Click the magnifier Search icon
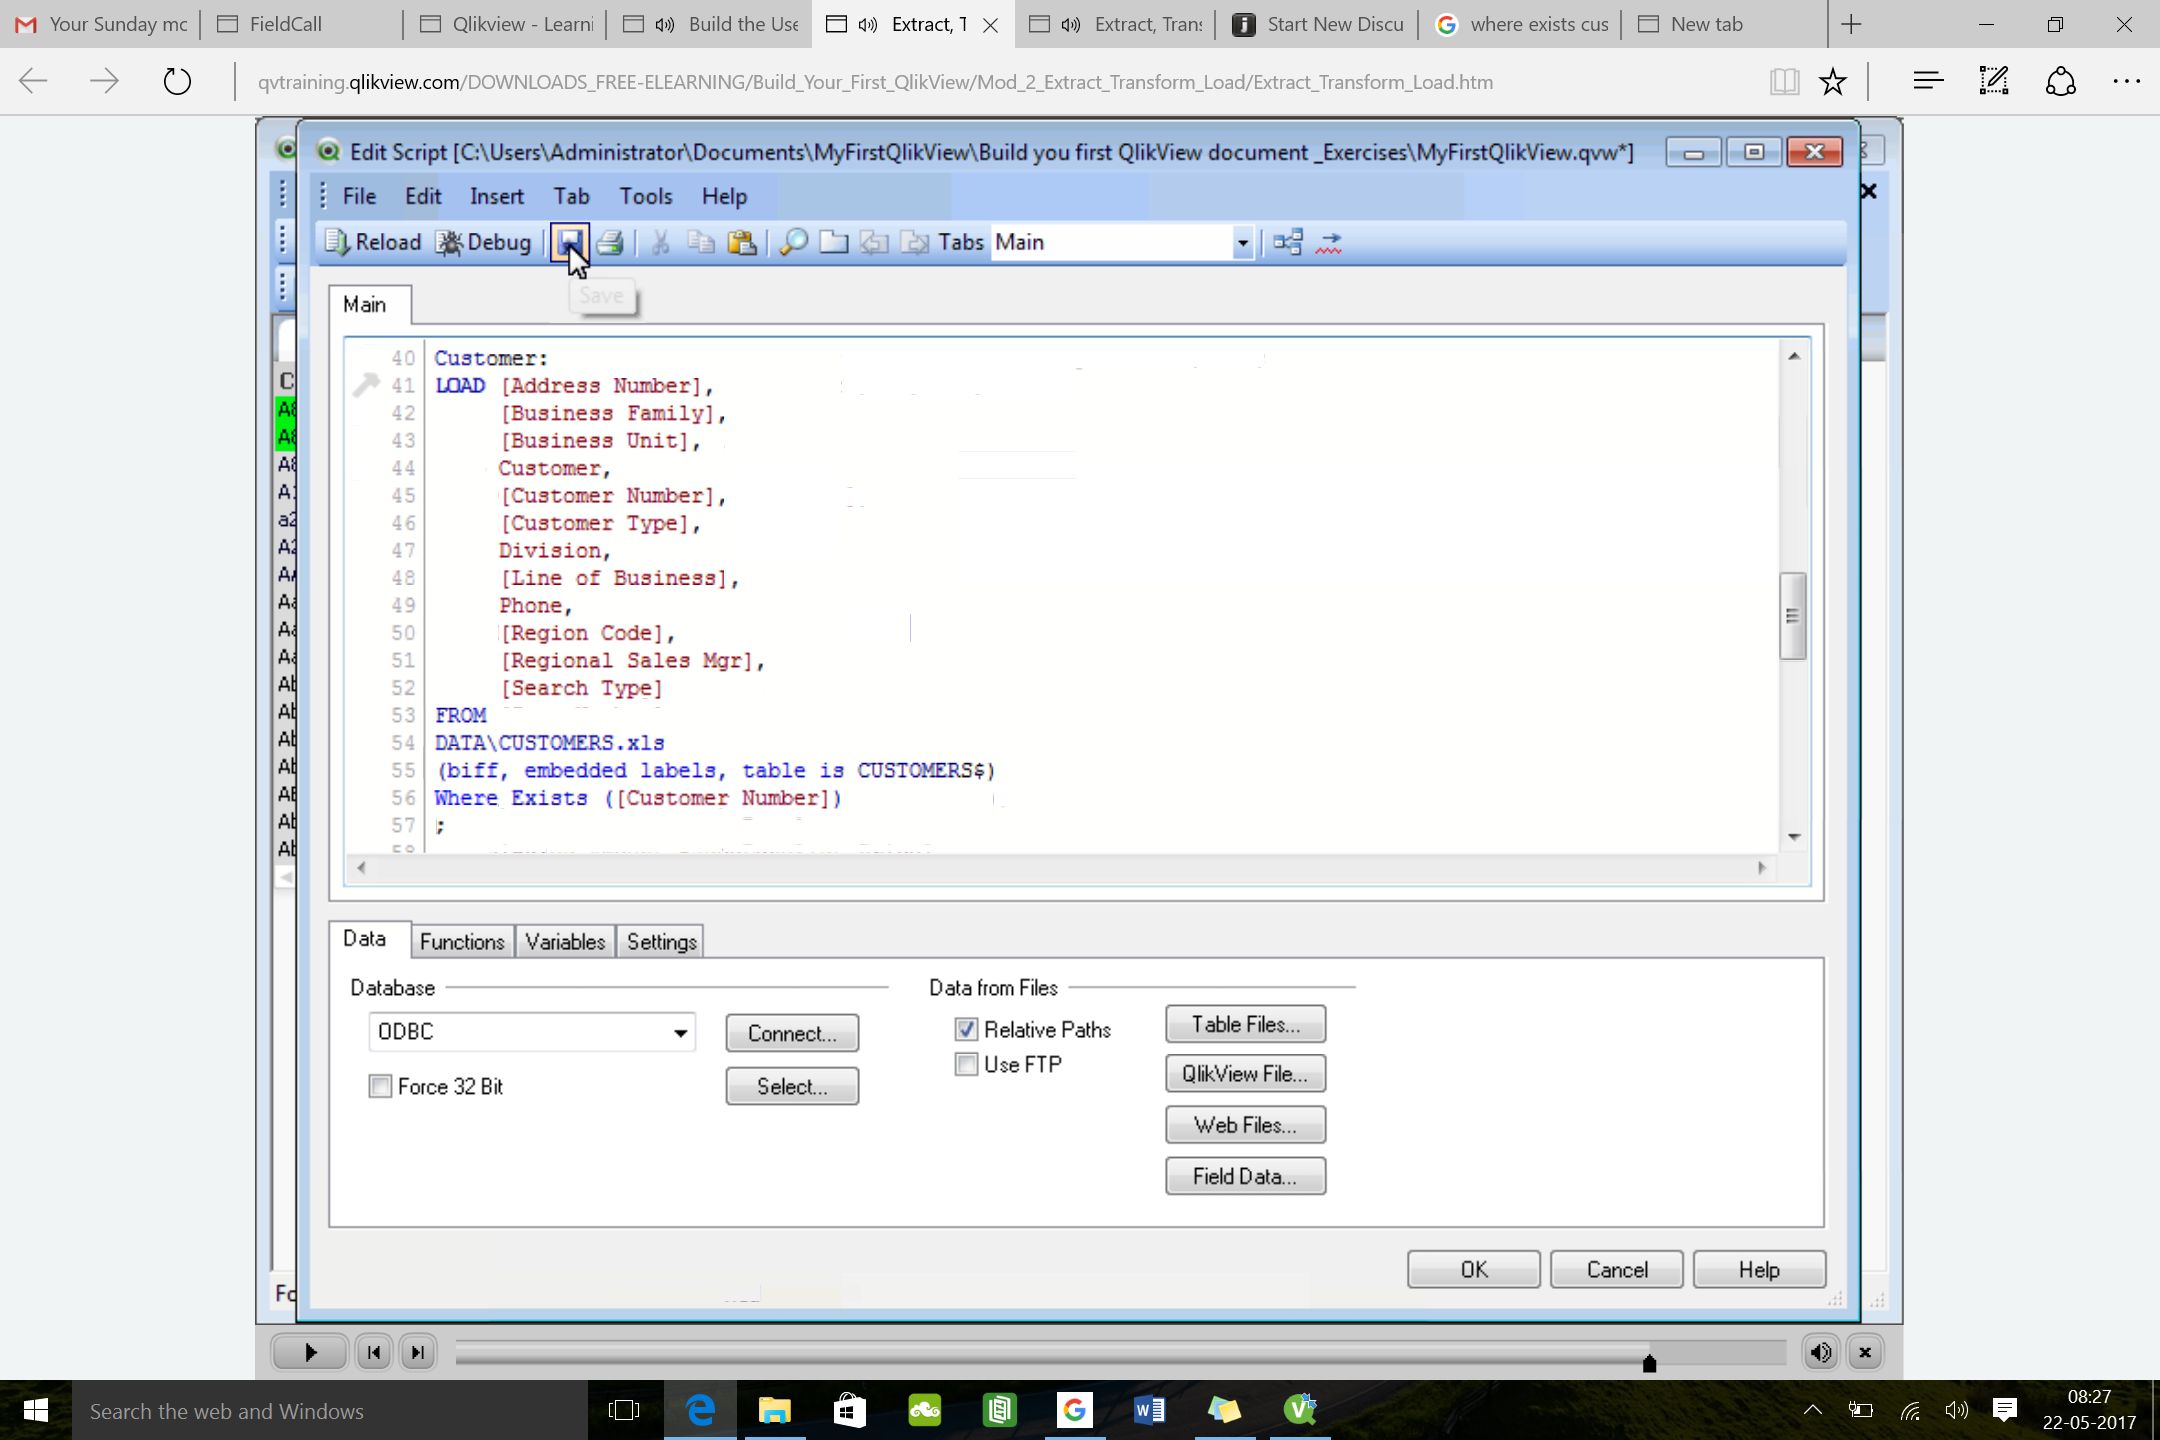2160x1440 pixels. pos(793,242)
